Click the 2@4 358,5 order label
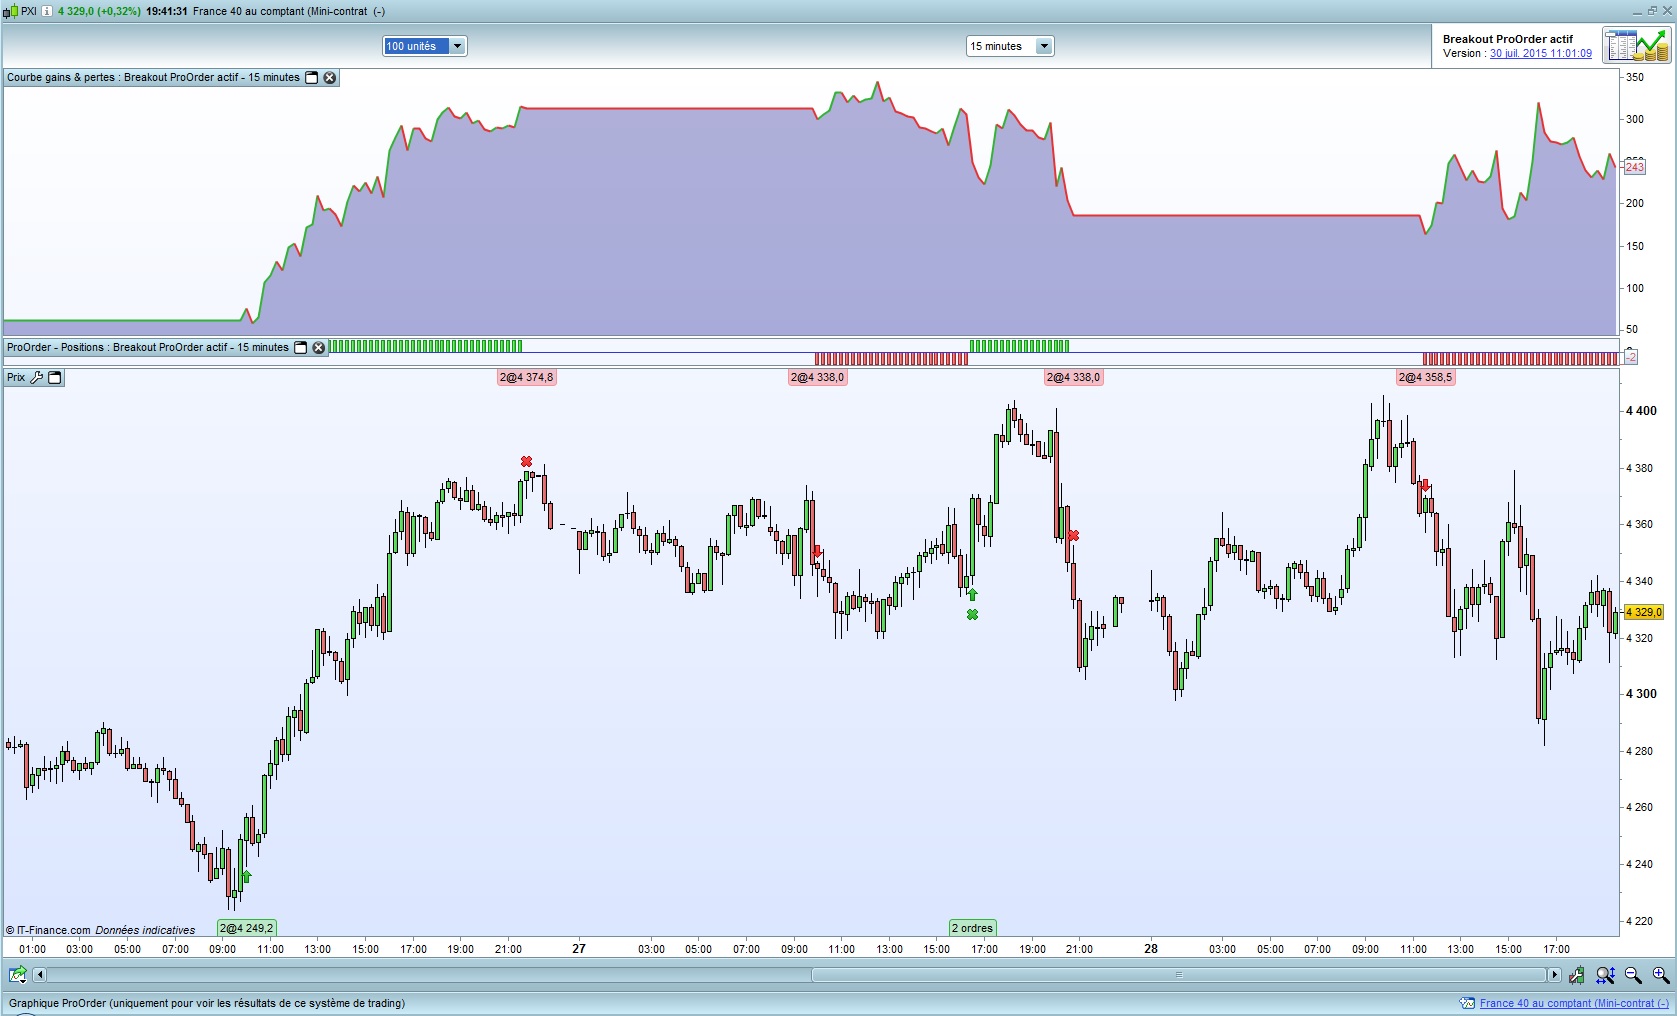The image size is (1677, 1016). click(1426, 377)
